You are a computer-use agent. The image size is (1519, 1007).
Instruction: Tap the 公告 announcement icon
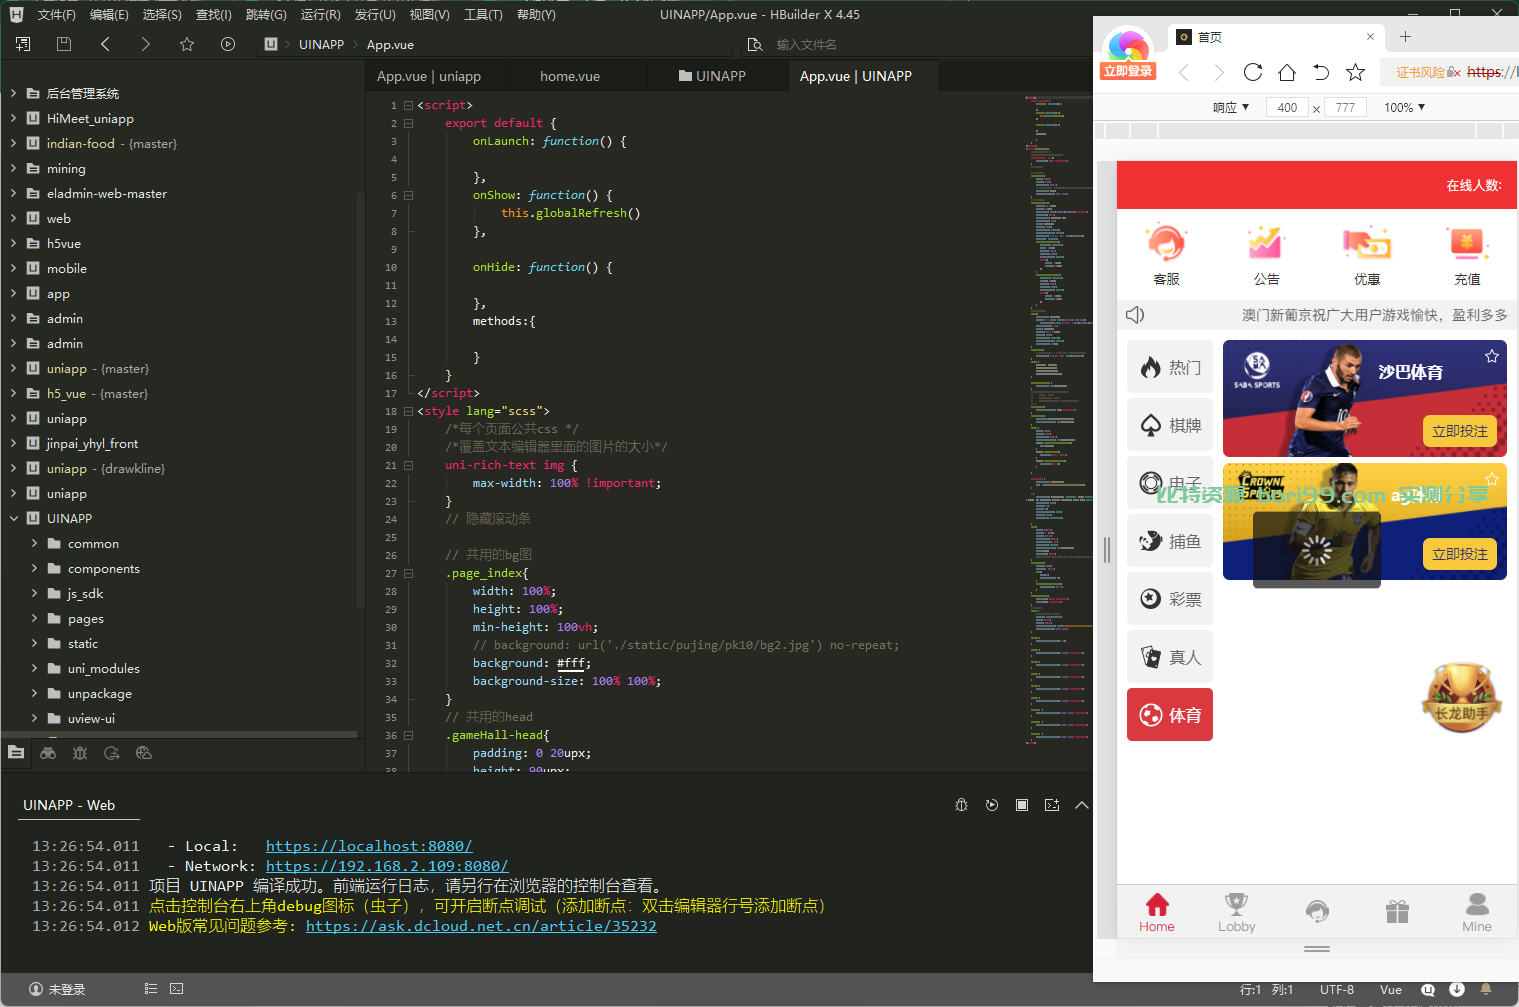coord(1266,255)
